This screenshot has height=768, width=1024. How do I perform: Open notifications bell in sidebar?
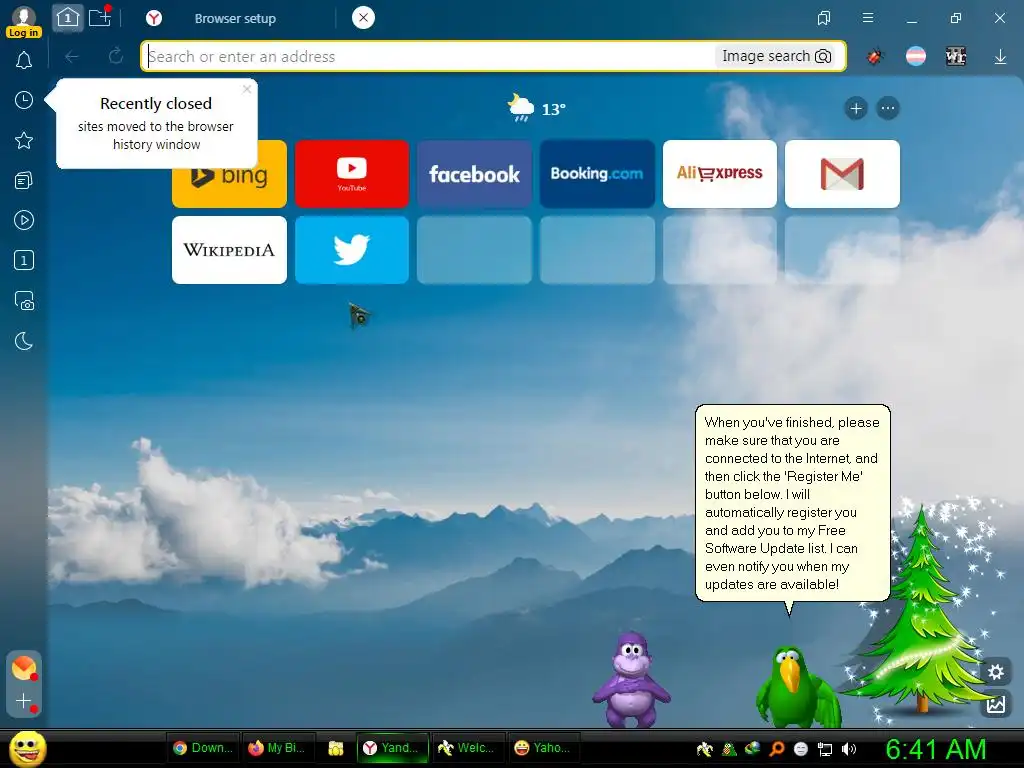click(x=24, y=60)
